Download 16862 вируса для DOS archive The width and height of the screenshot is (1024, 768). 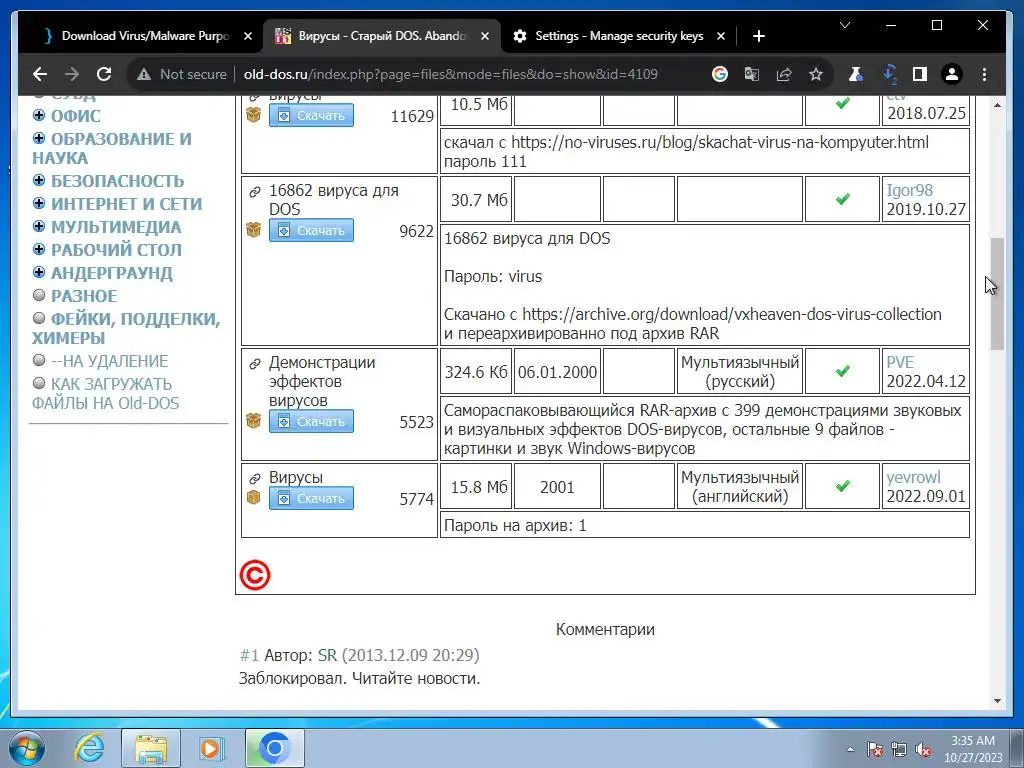coord(312,231)
